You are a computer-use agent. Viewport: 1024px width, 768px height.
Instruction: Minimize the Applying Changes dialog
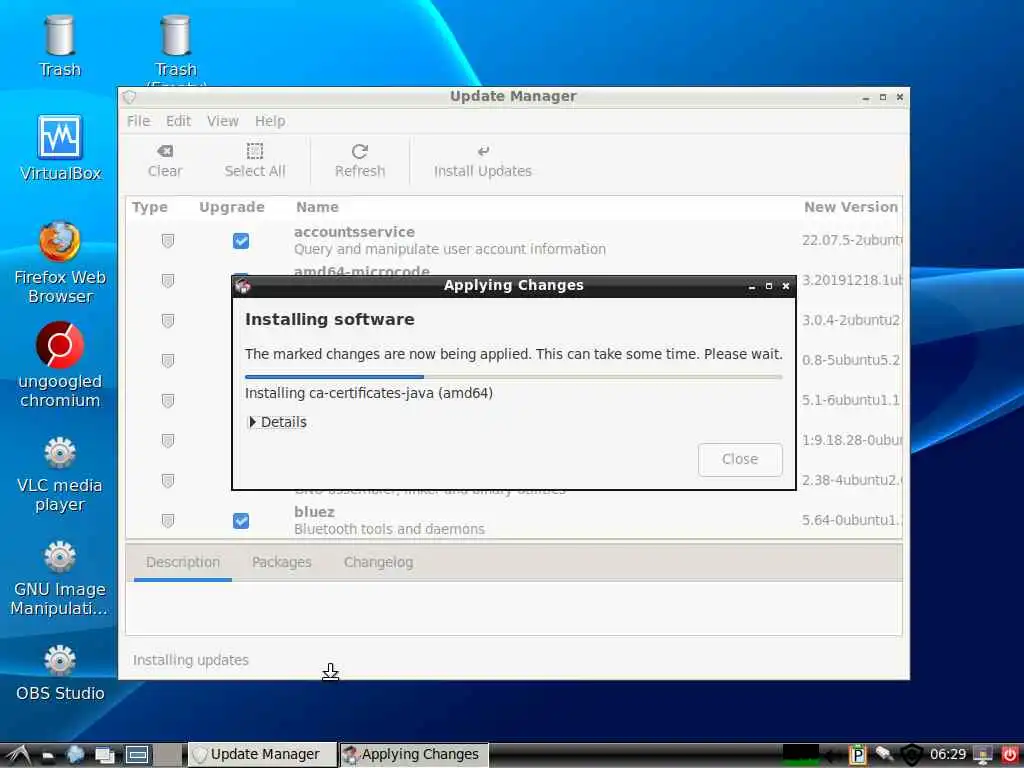tap(752, 286)
